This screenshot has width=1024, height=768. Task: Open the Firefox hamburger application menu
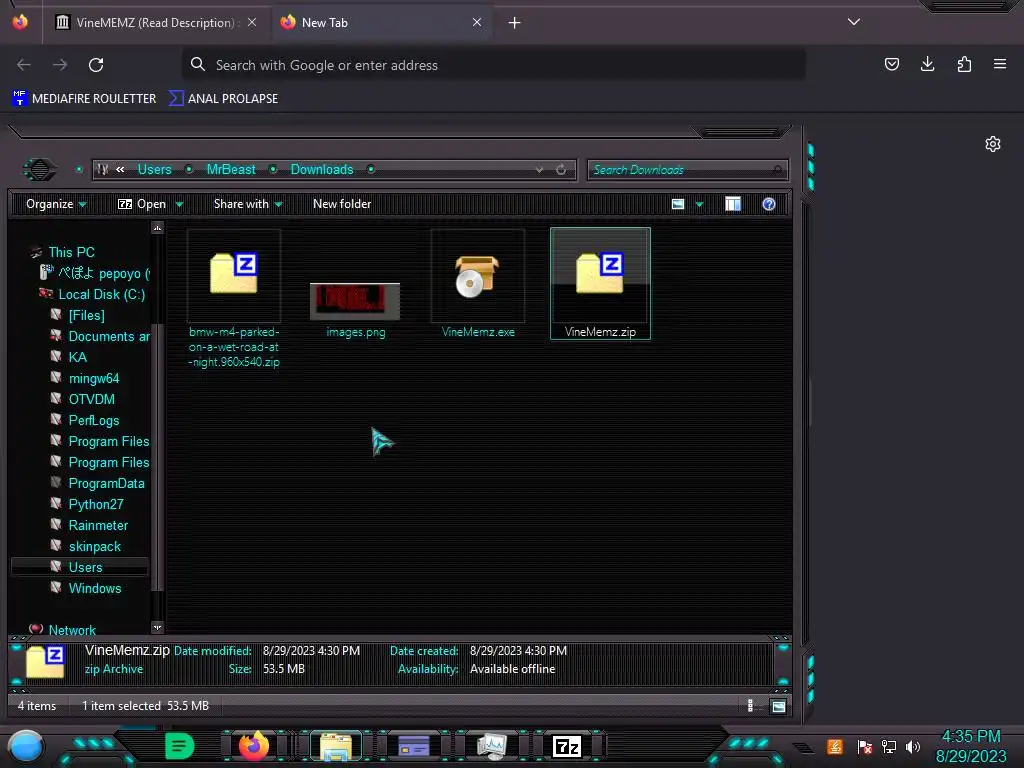coord(1000,64)
